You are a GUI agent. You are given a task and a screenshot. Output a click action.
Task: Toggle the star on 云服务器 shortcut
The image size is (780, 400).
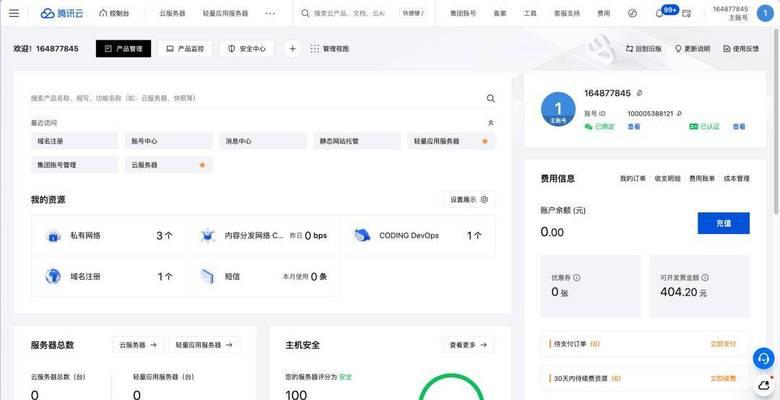click(202, 165)
